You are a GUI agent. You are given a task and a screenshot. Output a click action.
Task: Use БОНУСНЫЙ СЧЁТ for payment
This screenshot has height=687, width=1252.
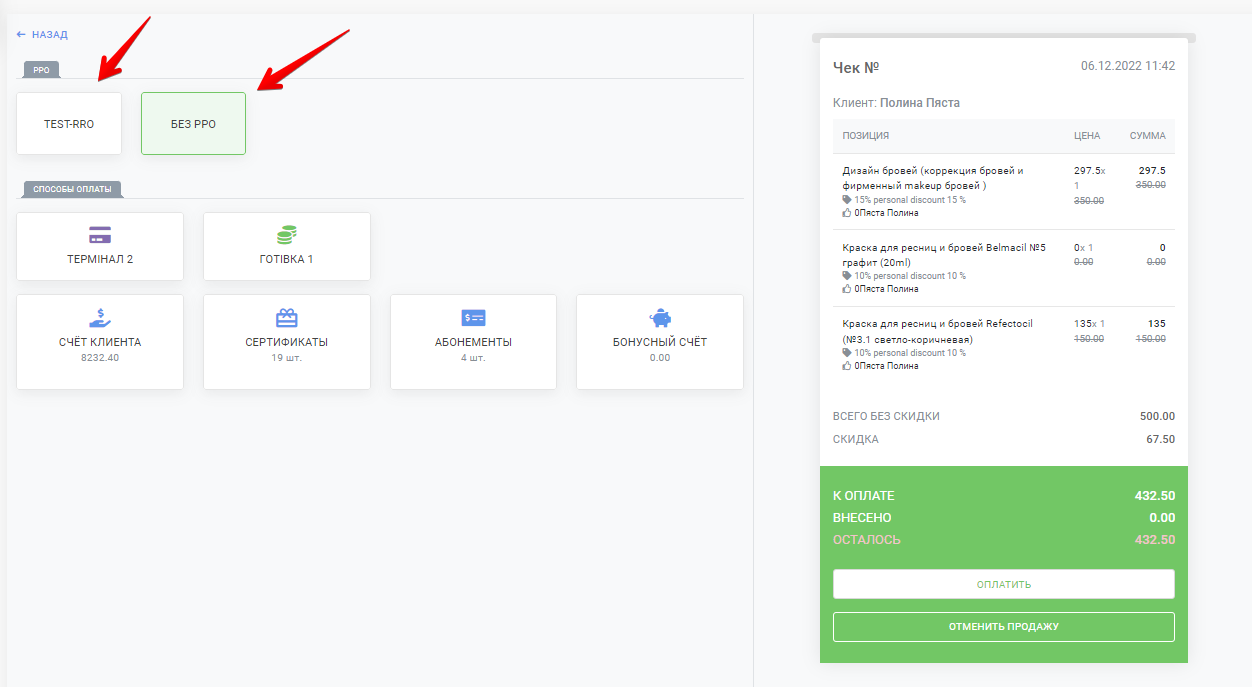[660, 341]
